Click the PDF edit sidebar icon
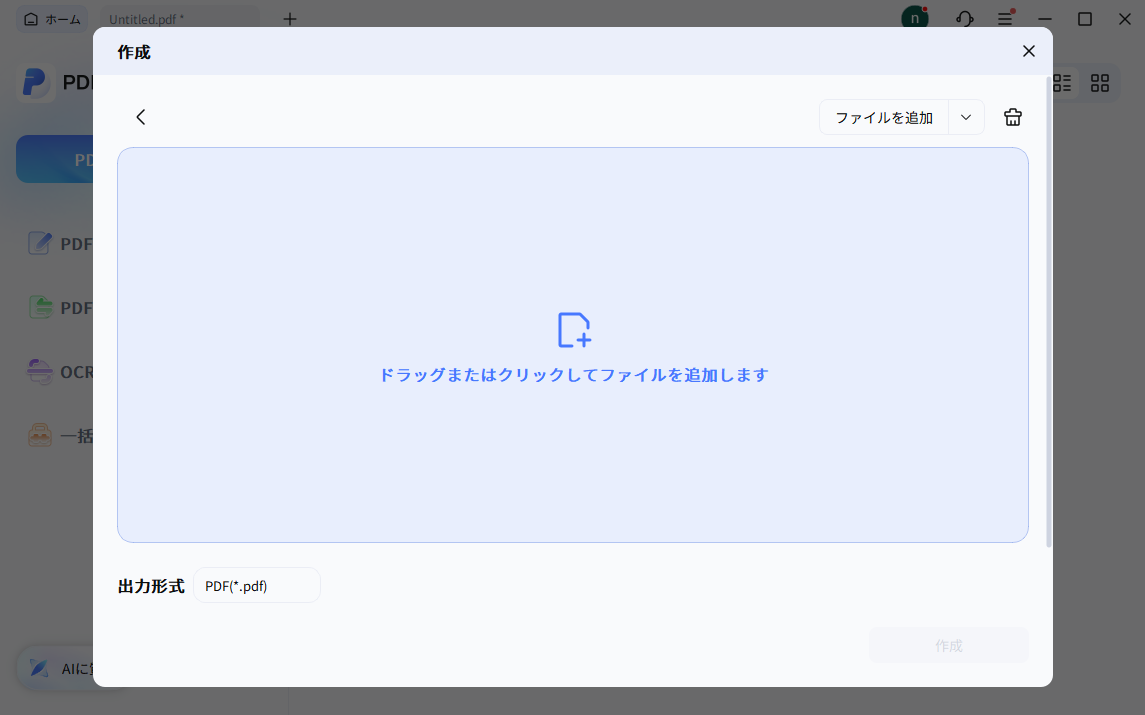 coord(39,243)
